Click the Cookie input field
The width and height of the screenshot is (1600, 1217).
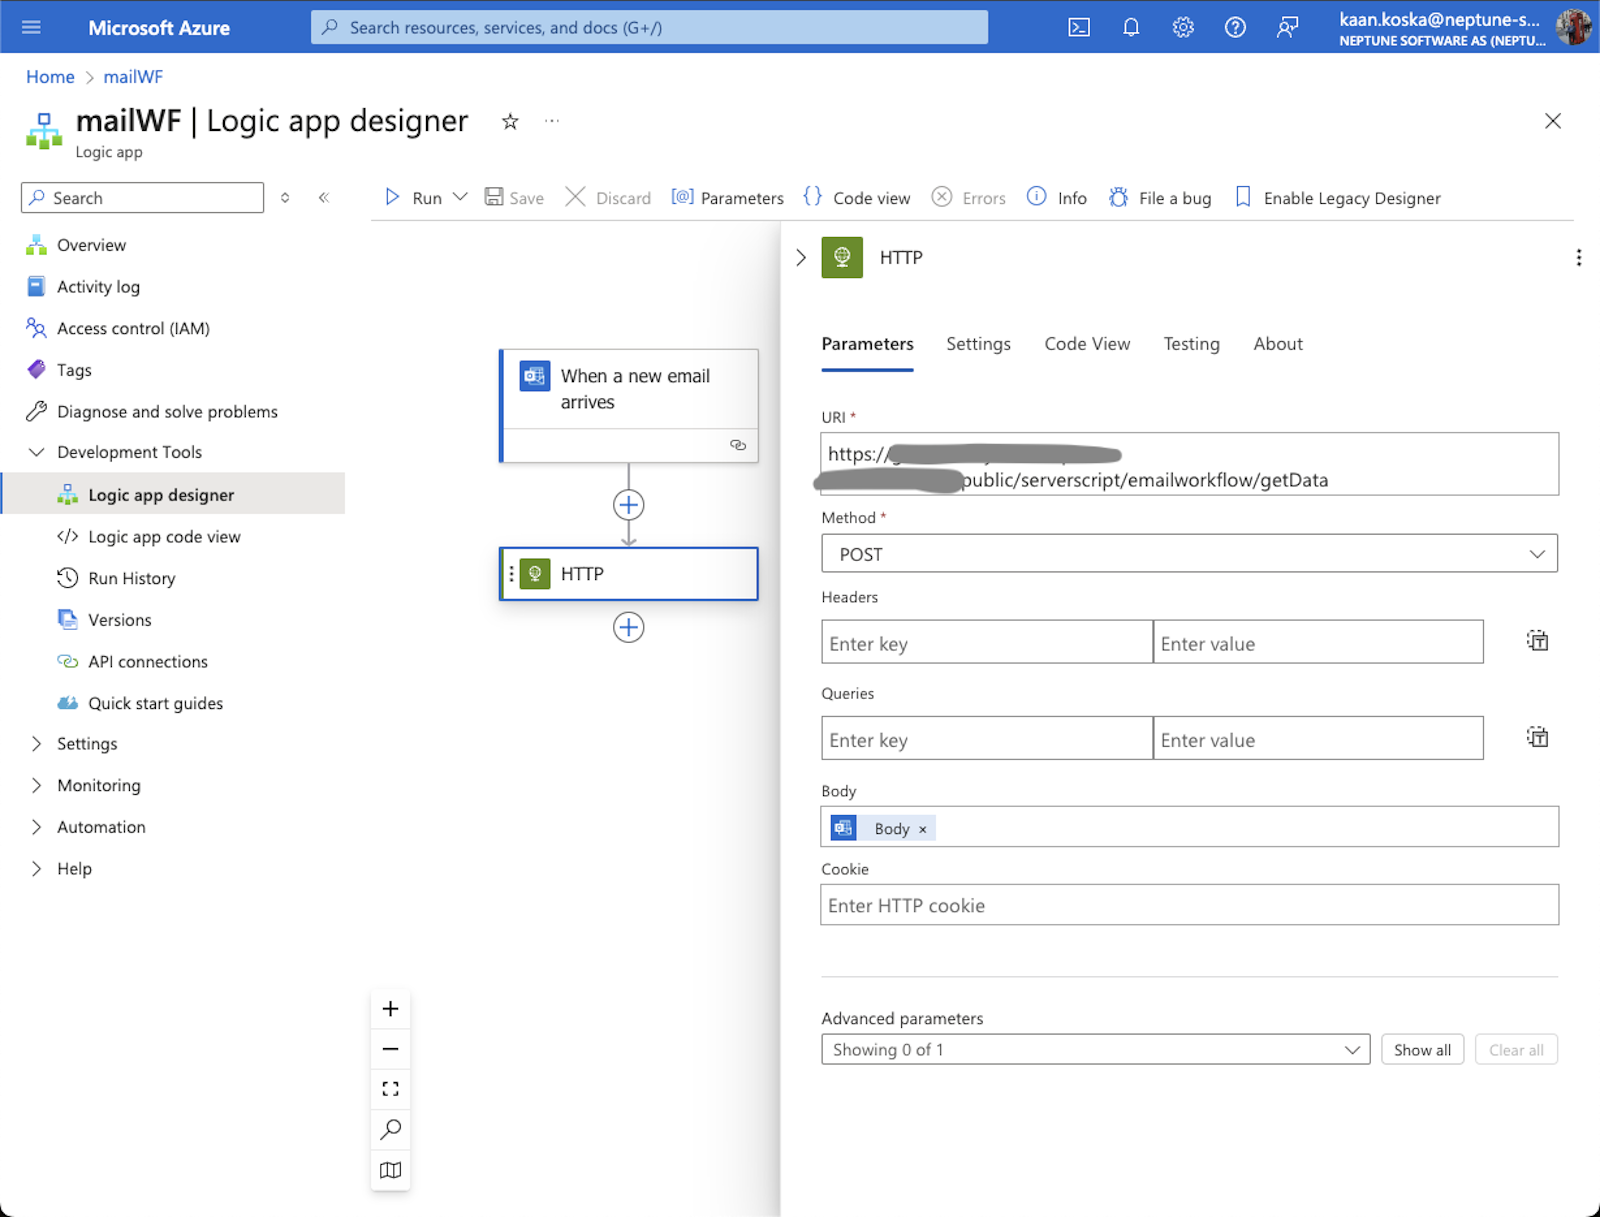(1189, 905)
